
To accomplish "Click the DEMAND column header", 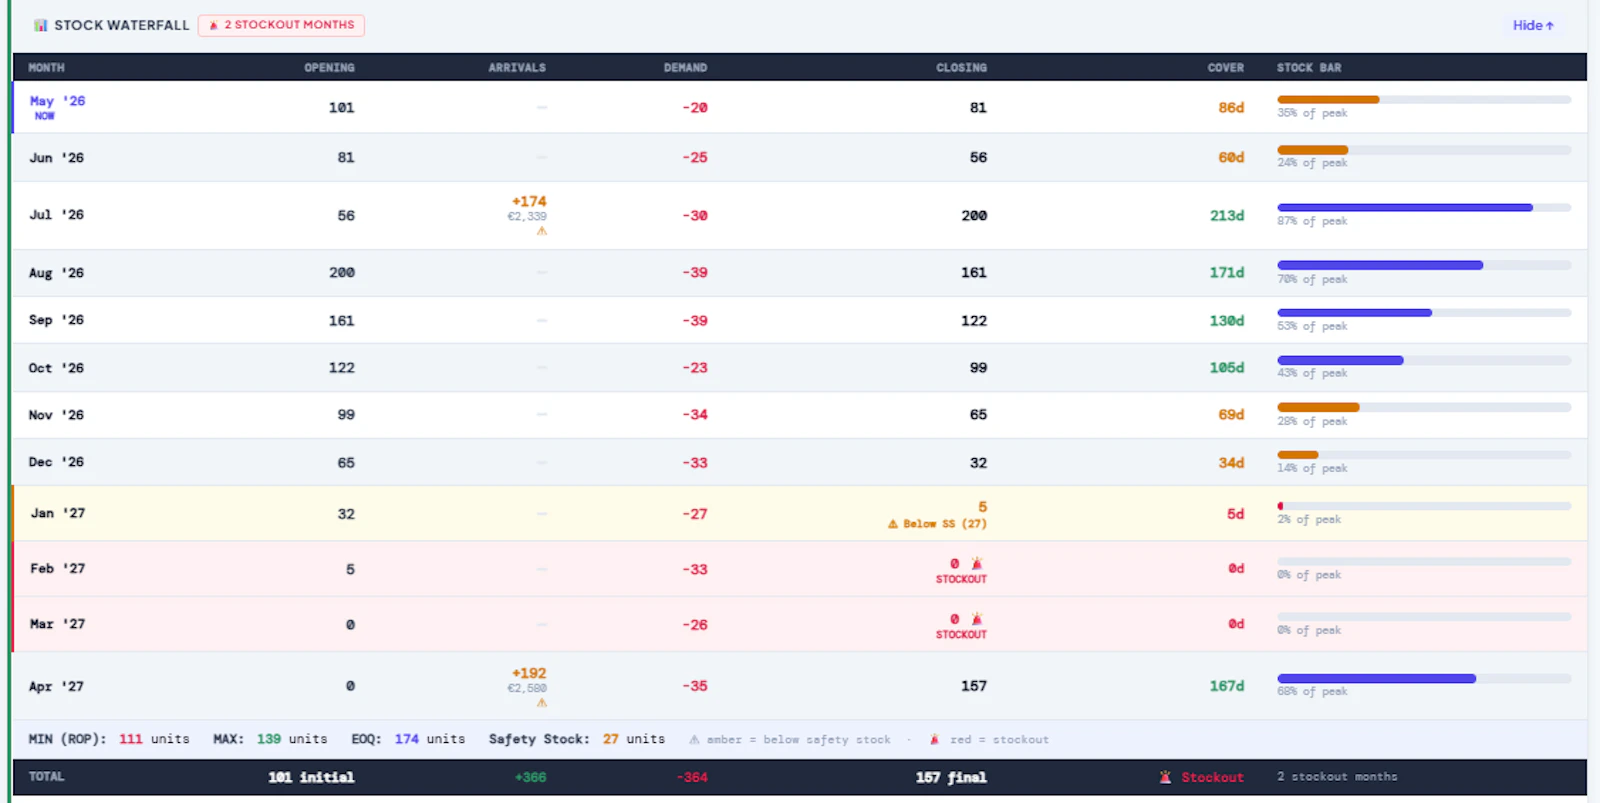I will point(685,67).
